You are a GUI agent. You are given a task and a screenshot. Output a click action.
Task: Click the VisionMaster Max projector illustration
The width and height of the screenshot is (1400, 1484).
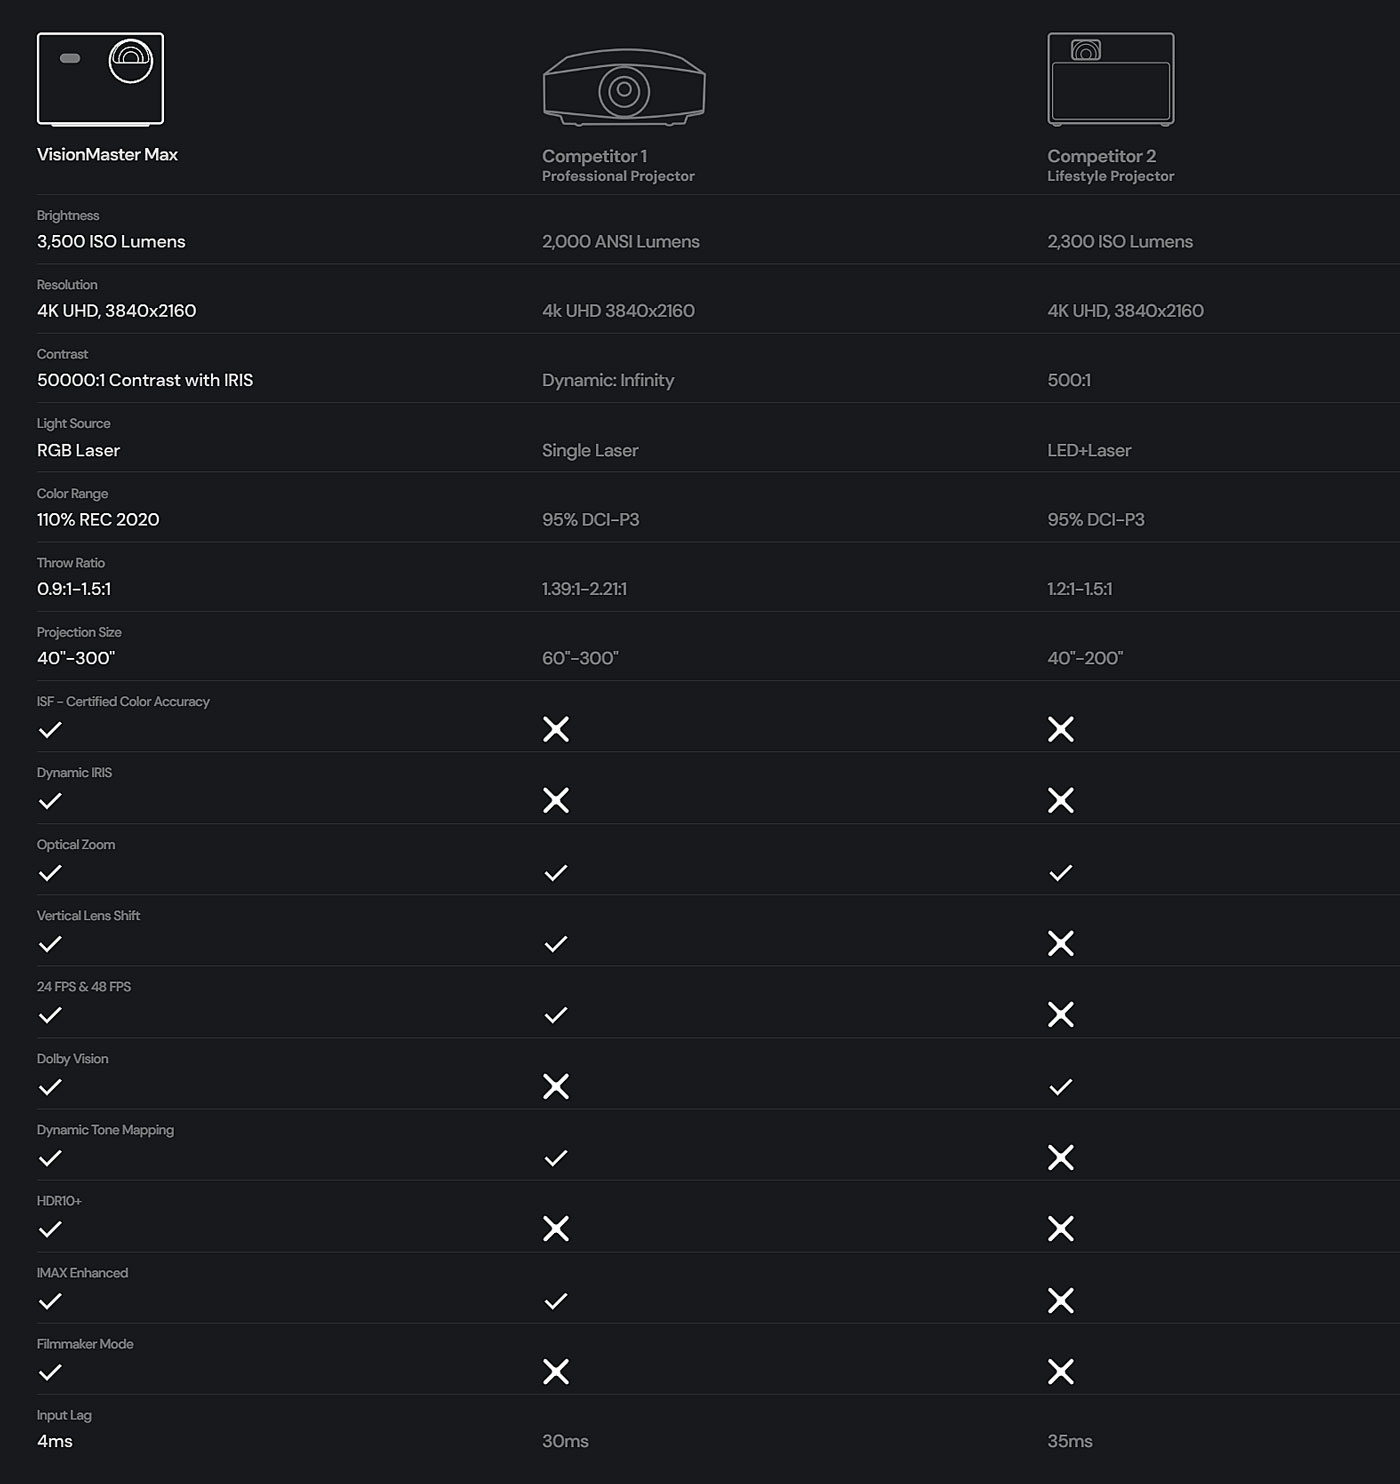click(x=100, y=79)
